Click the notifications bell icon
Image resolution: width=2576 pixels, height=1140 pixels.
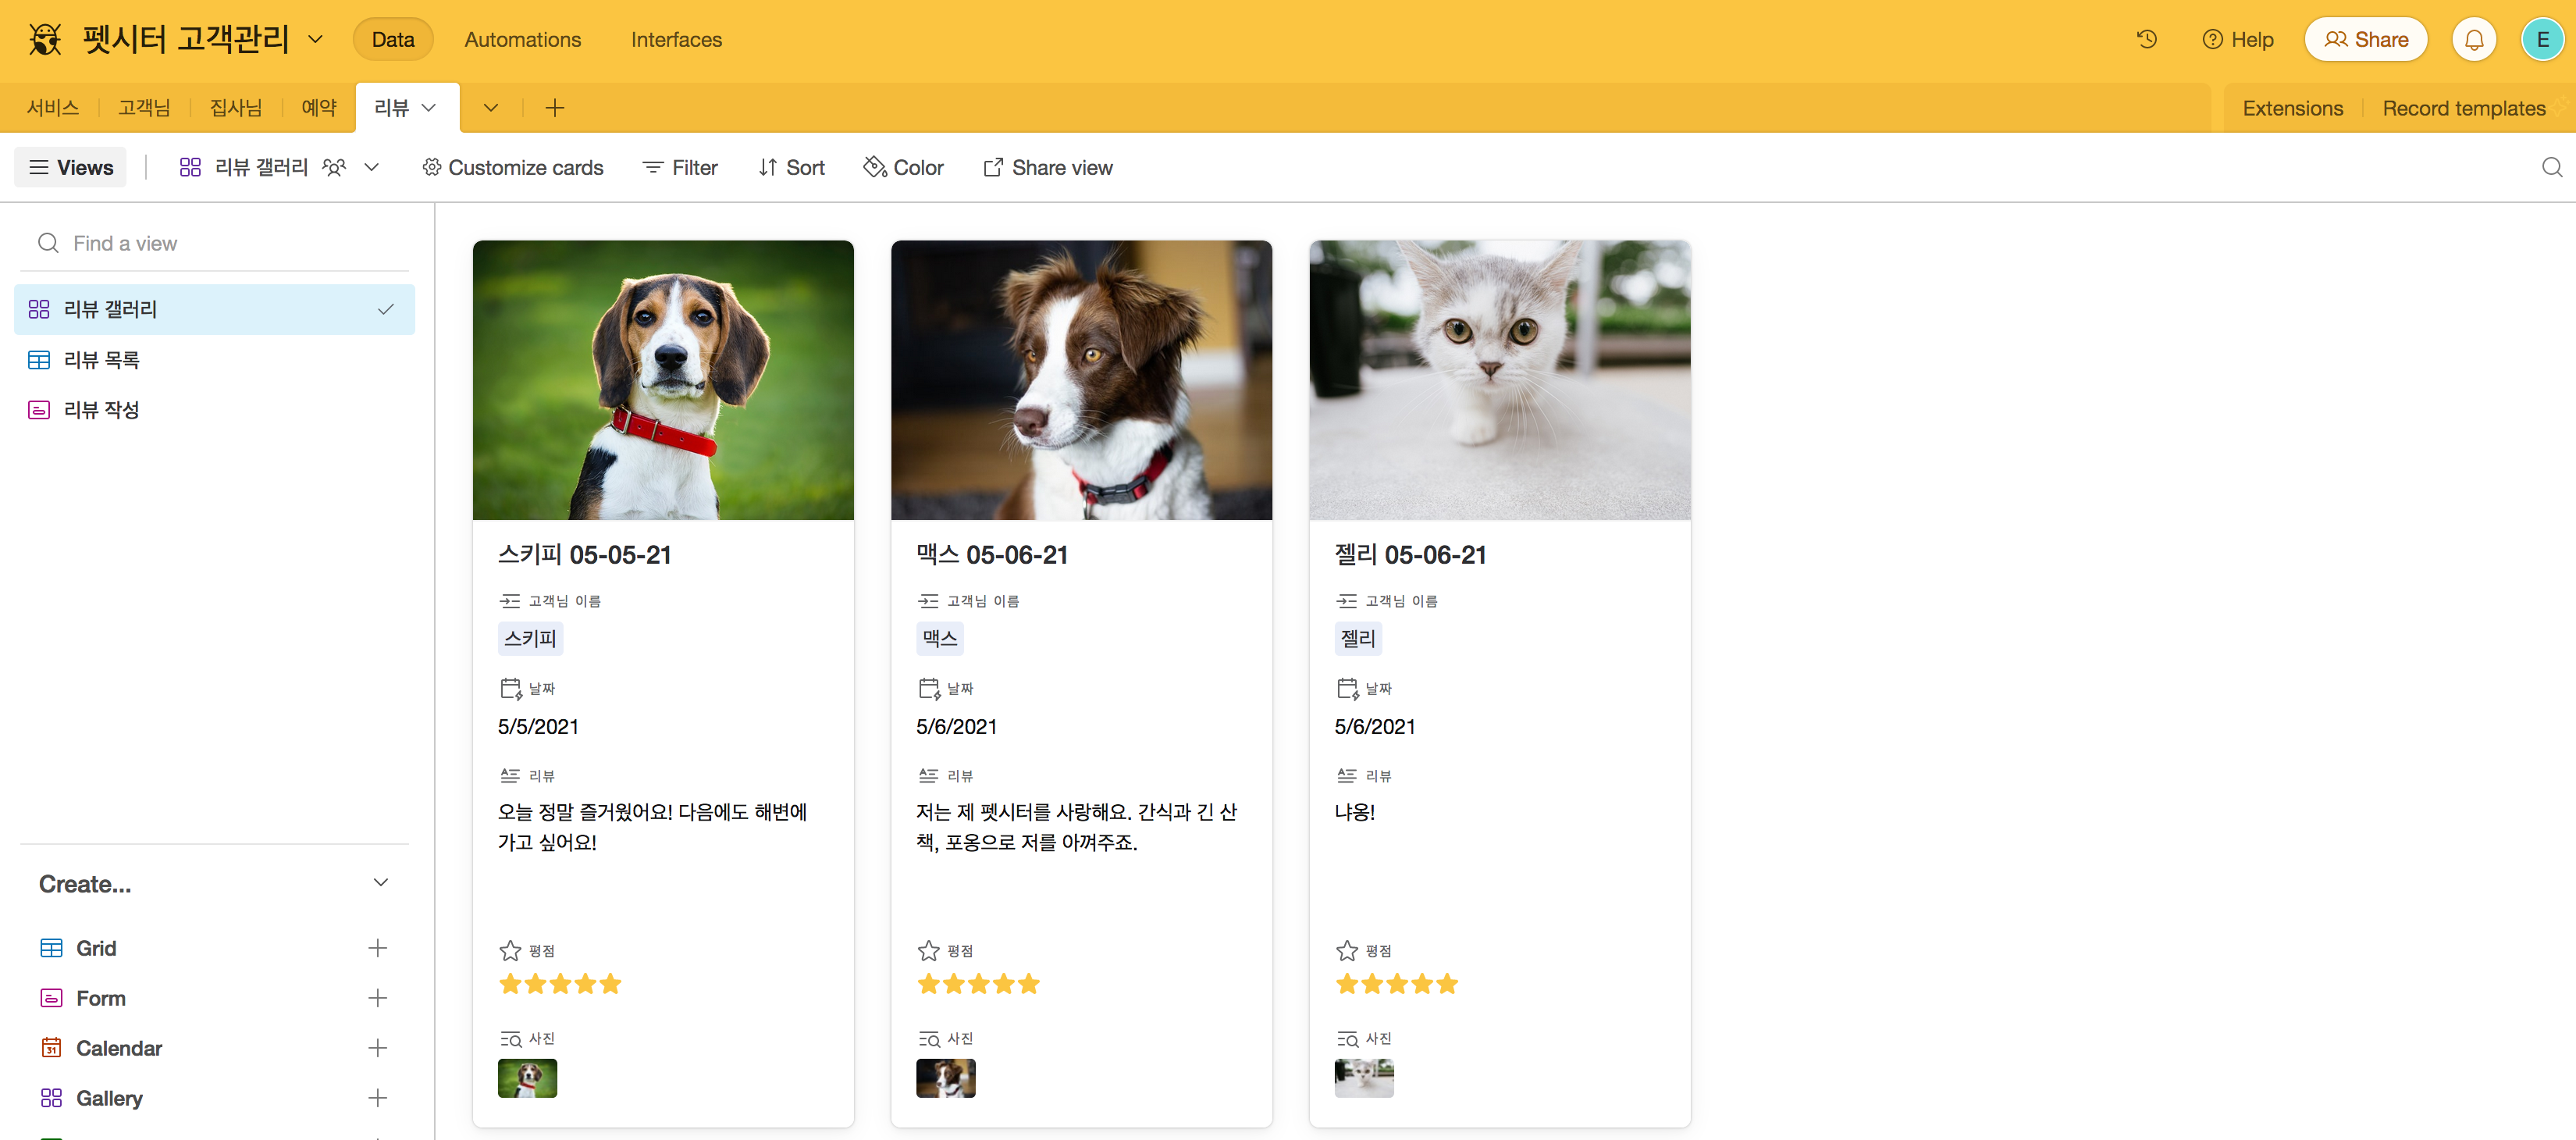coord(2474,40)
